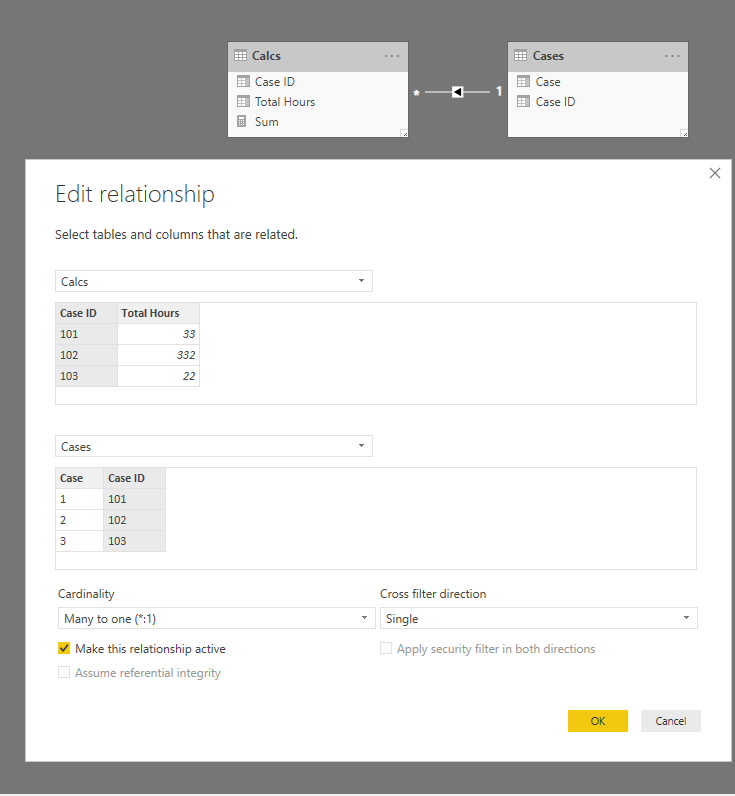Click the 102 cell in Calcs preview
This screenshot has height=796, width=735.
[86, 355]
